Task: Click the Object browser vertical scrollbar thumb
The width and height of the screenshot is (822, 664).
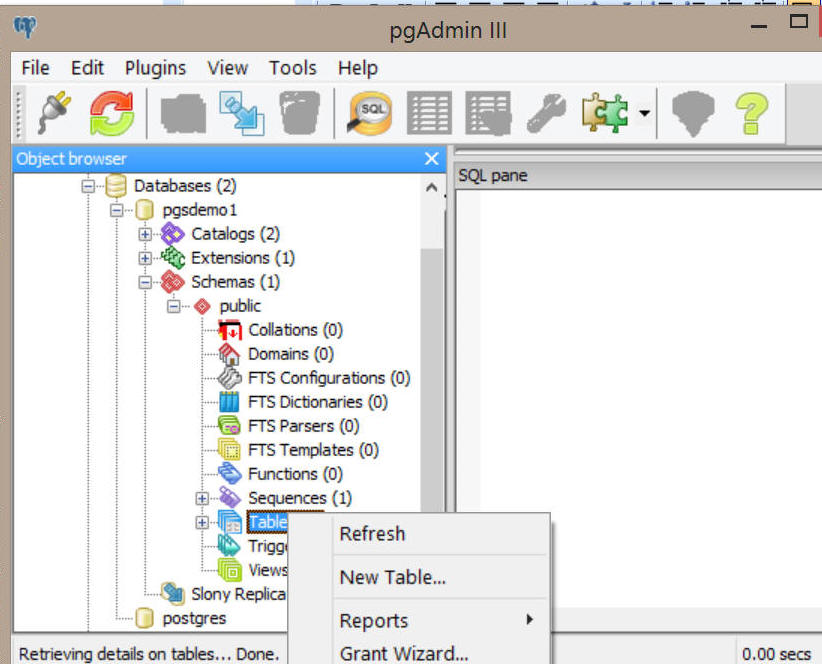Action: pyautogui.click(x=431, y=379)
